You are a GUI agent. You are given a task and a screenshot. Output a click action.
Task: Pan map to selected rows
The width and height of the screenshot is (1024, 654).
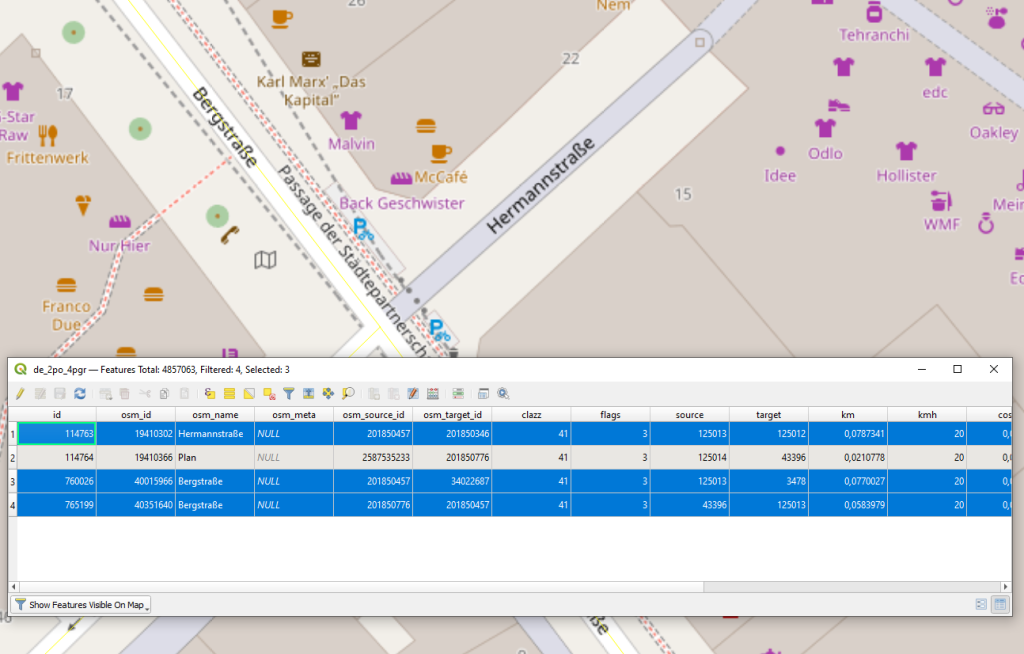tap(329, 394)
